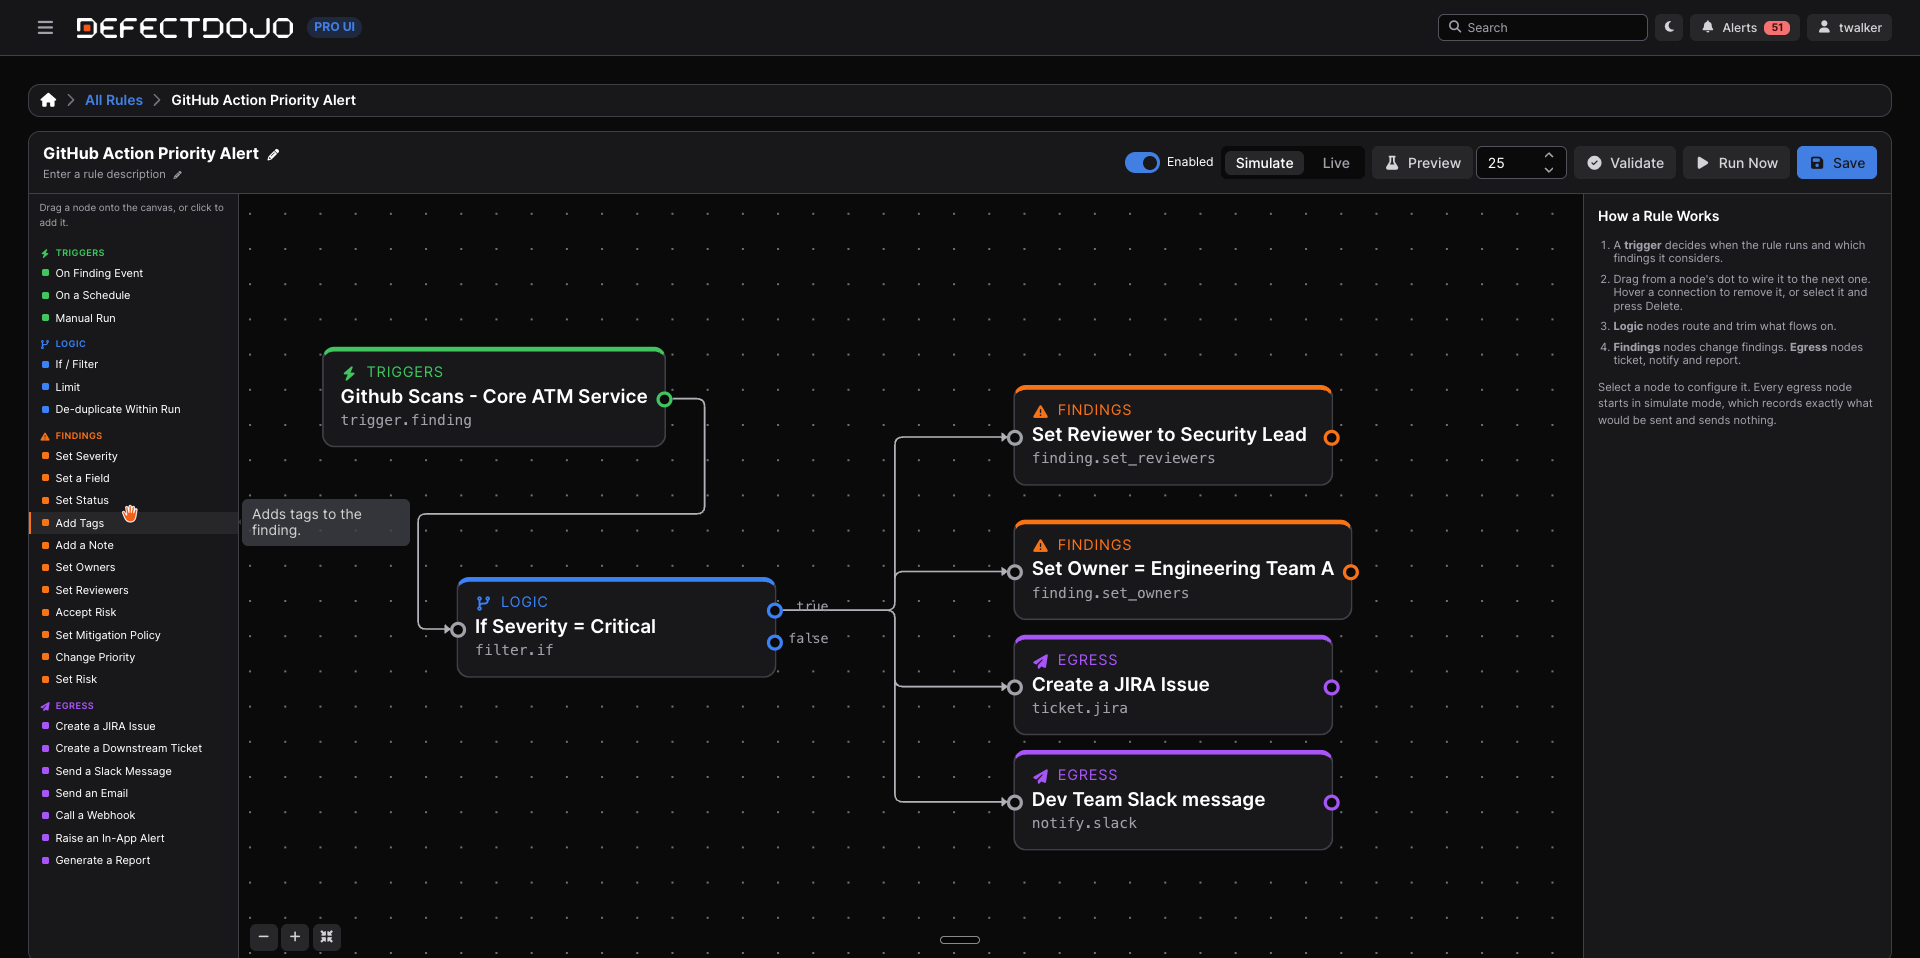The image size is (1920, 958).
Task: Add On Finding Event trigger node
Action: pyautogui.click(x=134, y=273)
